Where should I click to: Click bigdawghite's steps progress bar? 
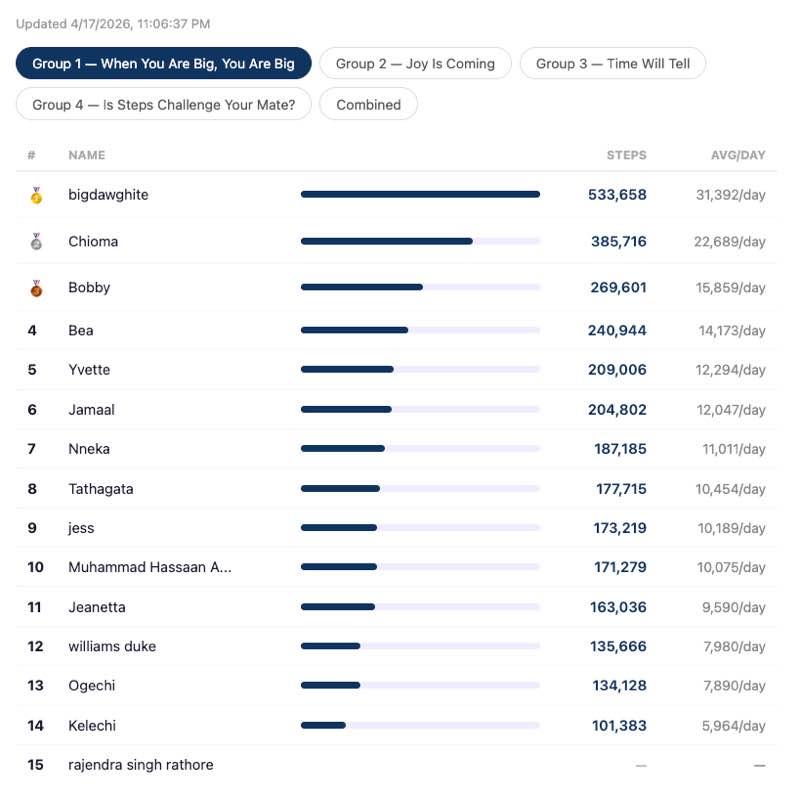(x=420, y=195)
